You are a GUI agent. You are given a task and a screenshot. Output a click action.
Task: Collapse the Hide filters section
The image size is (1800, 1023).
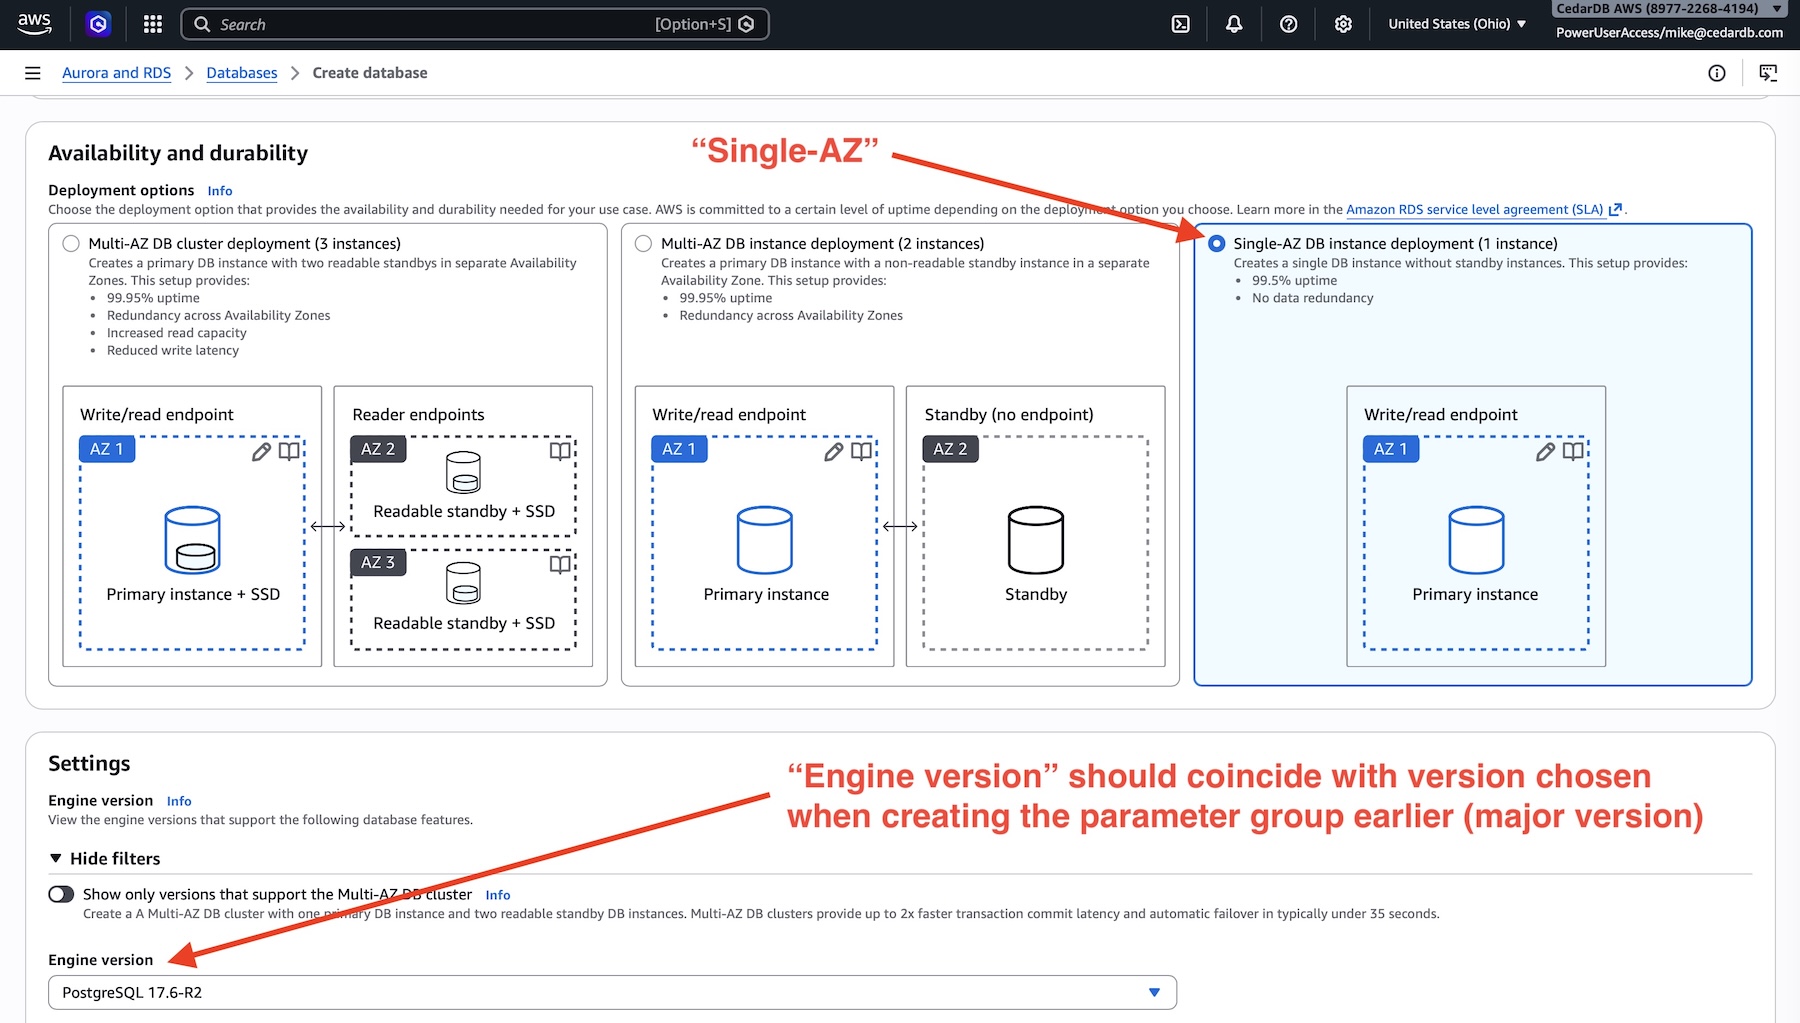[x=105, y=858]
